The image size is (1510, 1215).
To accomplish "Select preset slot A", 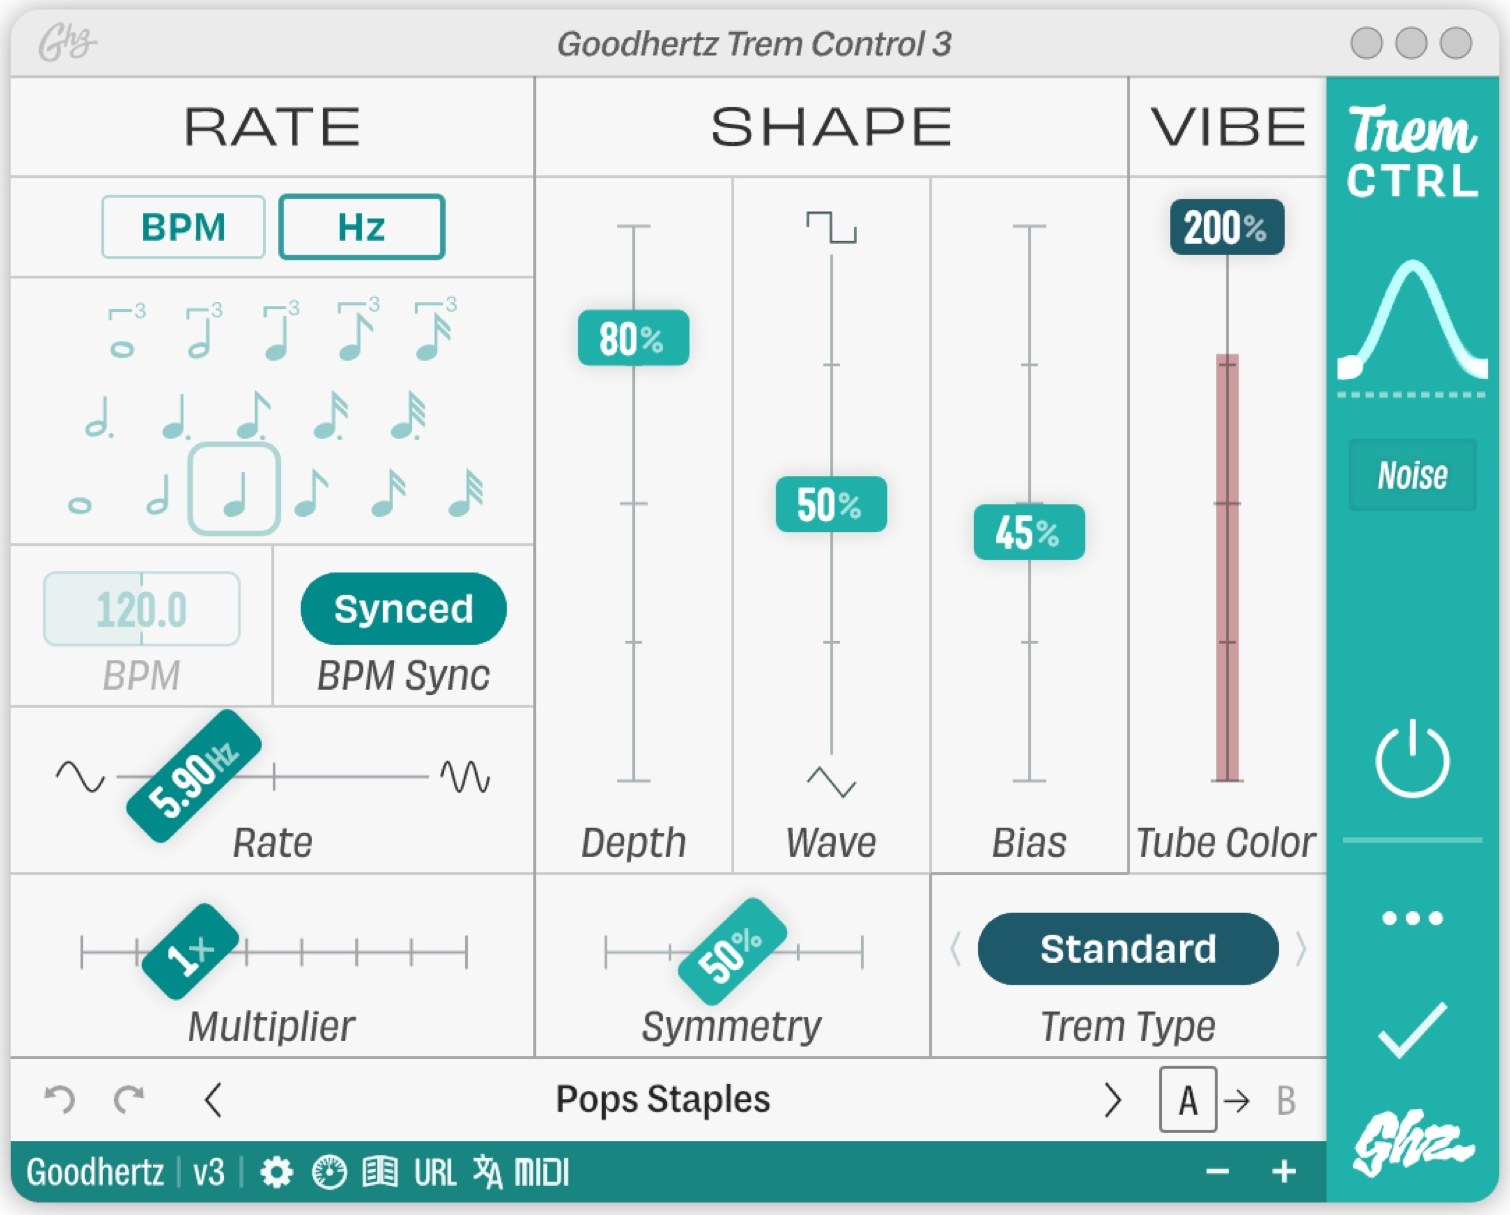I will 1188,1100.
